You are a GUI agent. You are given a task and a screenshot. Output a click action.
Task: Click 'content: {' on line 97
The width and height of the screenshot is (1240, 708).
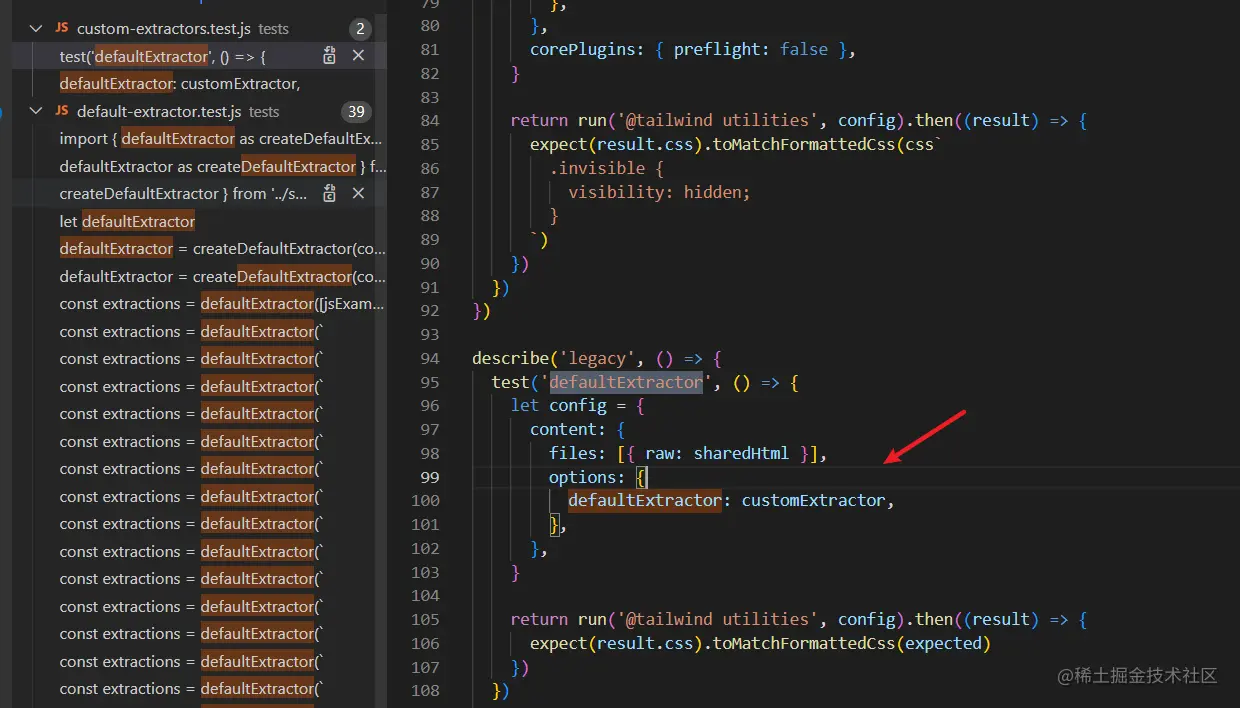(x=577, y=429)
